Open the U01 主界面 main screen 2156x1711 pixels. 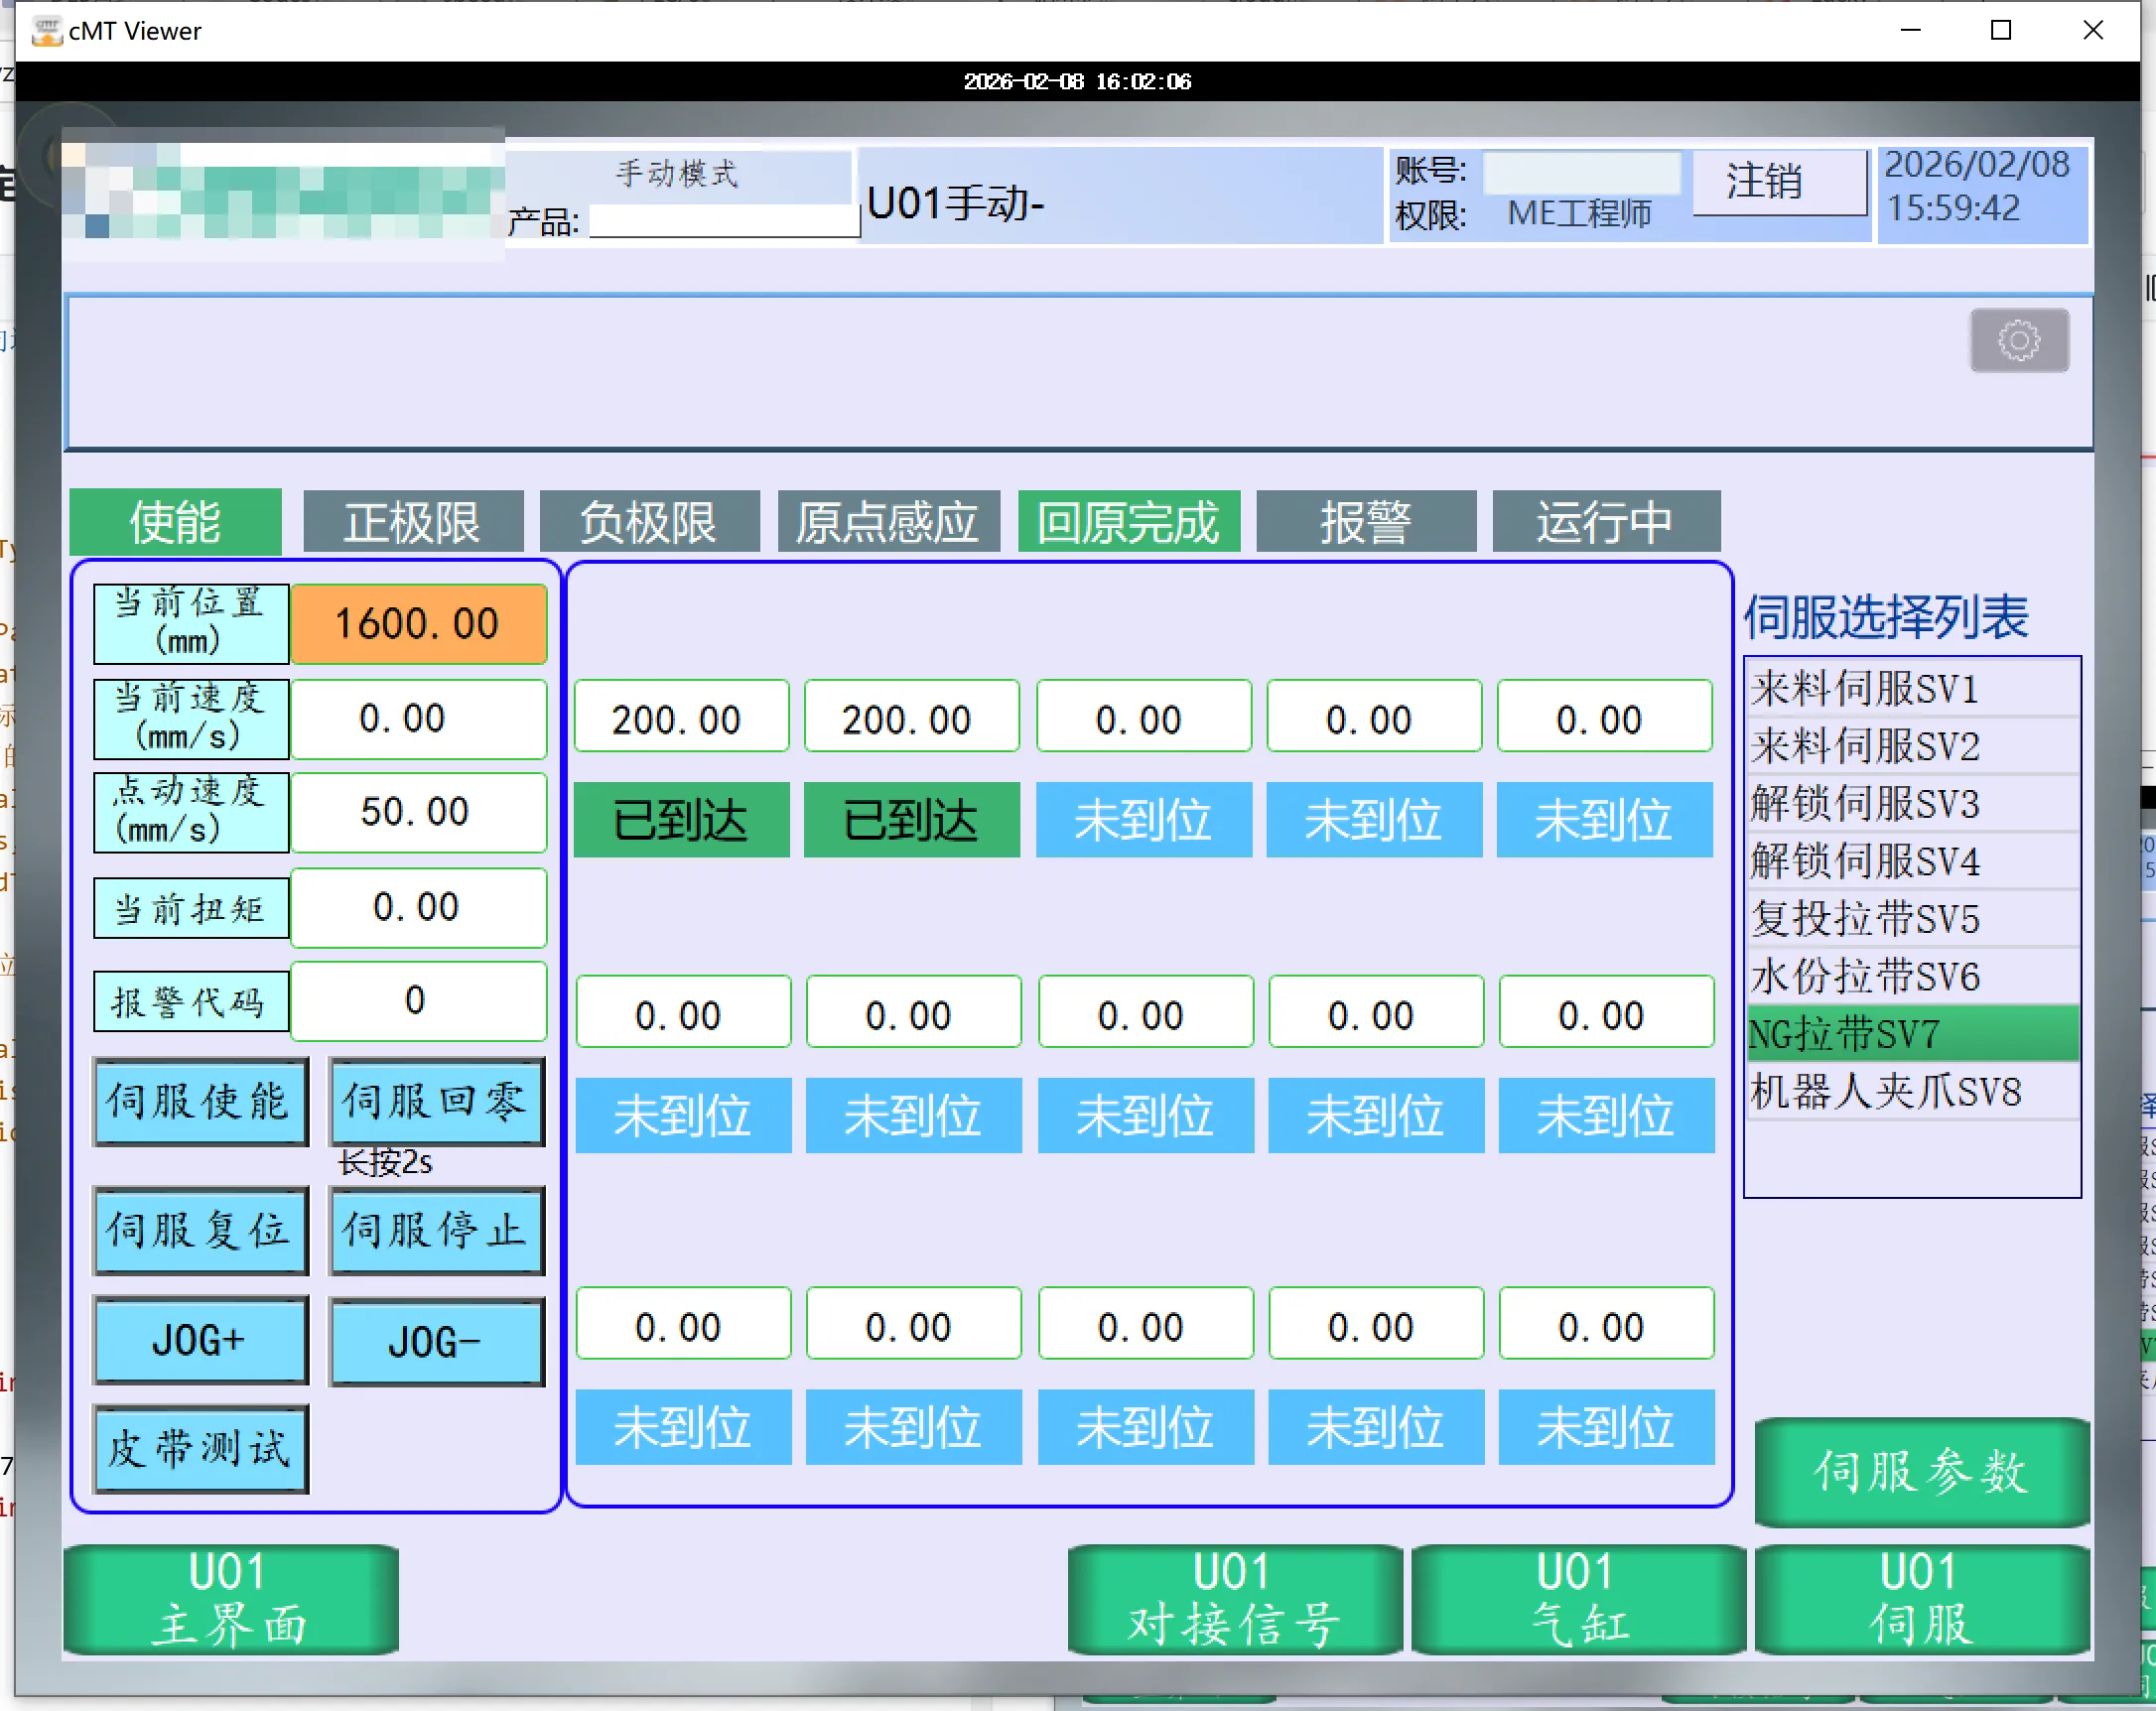coord(230,1598)
